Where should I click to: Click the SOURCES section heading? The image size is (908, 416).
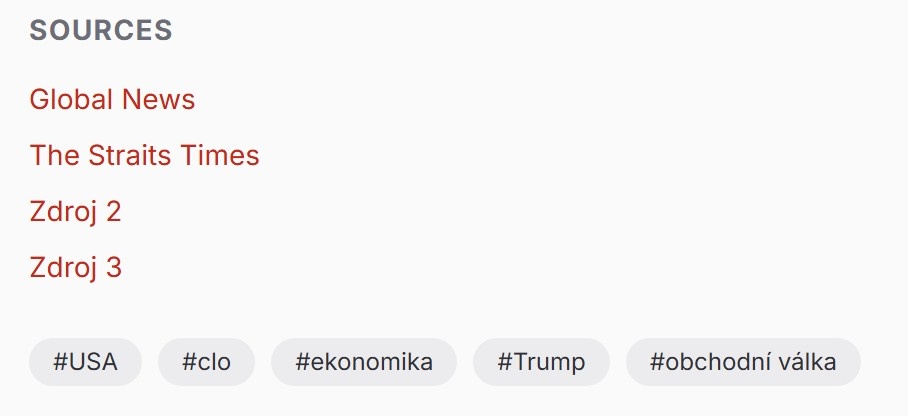pyautogui.click(x=101, y=31)
